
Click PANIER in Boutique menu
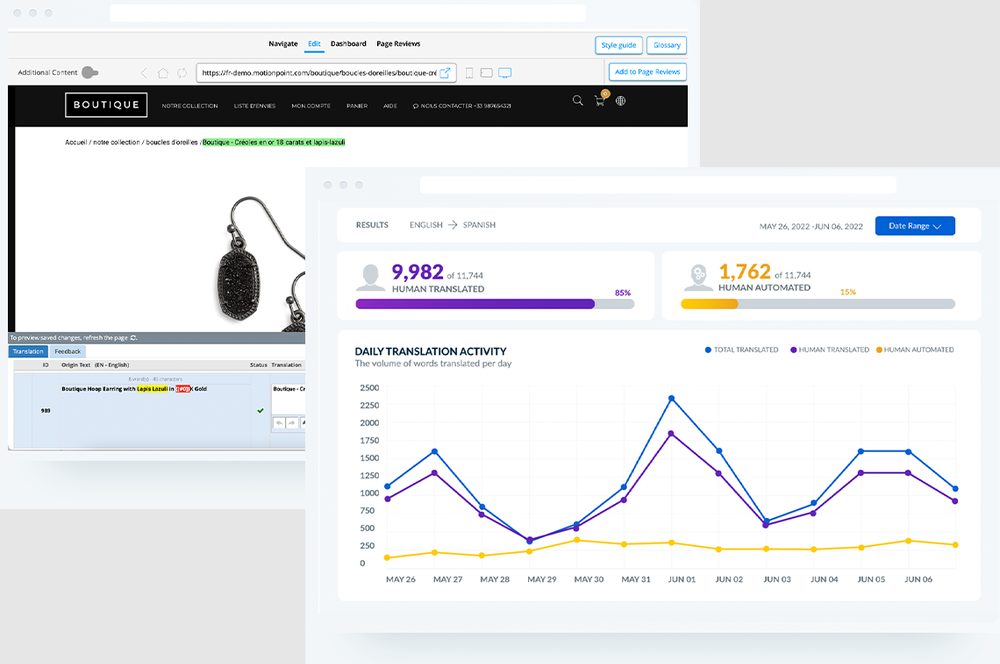357,106
